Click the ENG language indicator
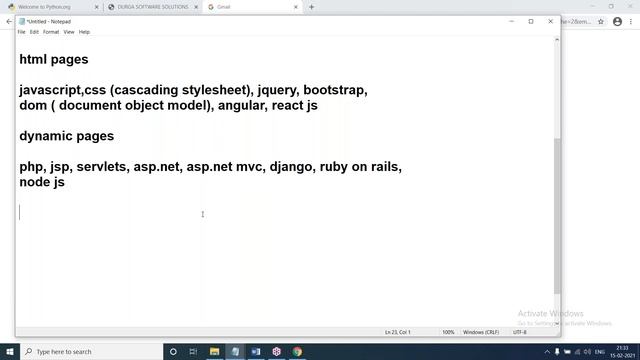This screenshot has height=360, width=640. point(600,351)
